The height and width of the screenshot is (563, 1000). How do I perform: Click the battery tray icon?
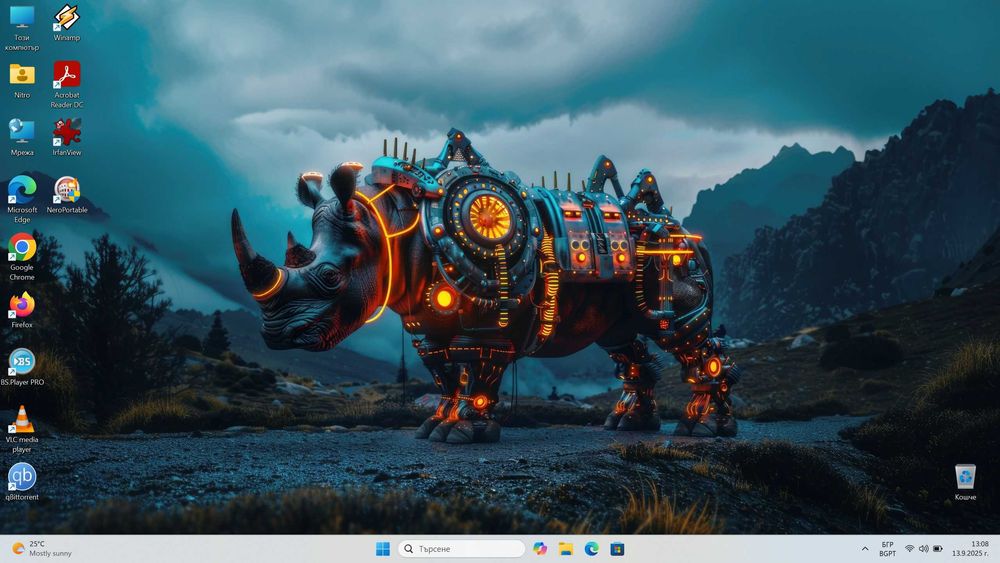tap(938, 549)
